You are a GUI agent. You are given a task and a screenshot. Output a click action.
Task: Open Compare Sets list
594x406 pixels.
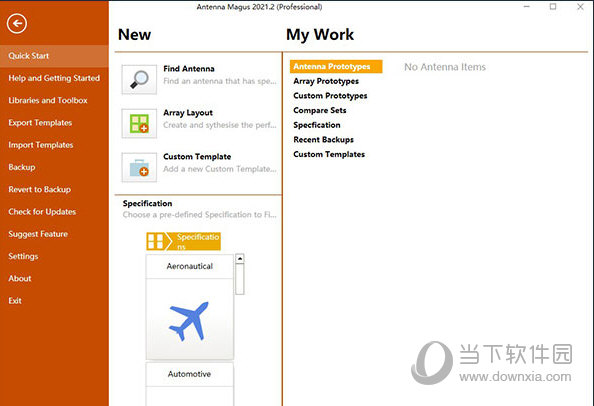tap(320, 111)
